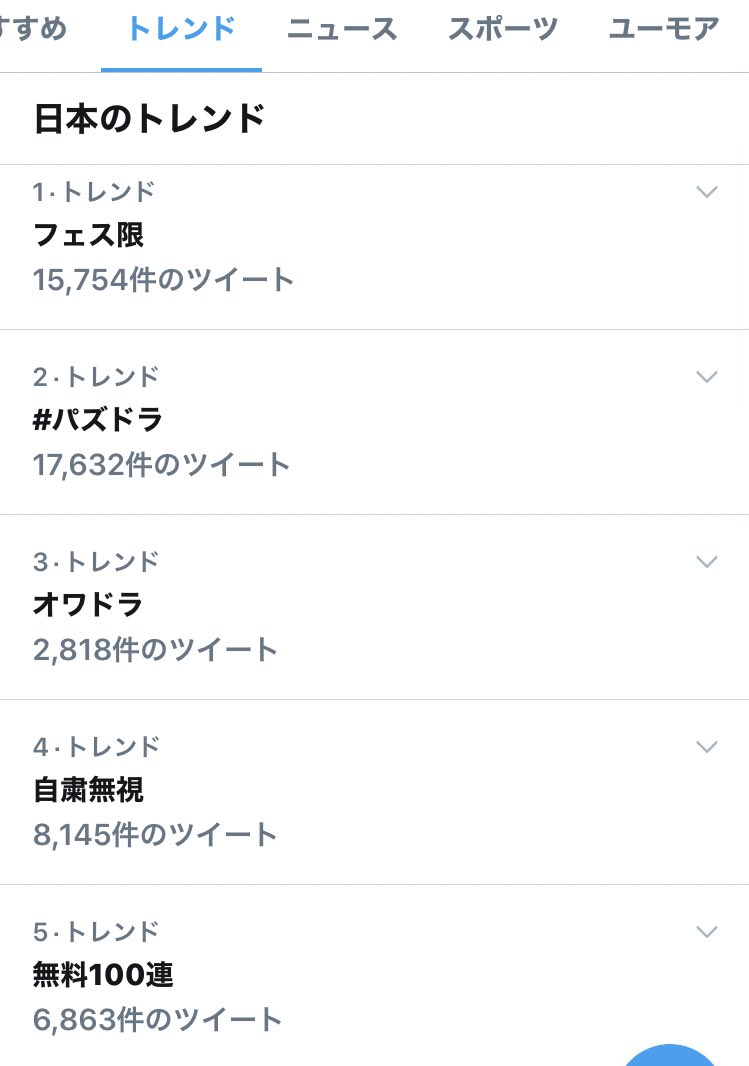
Task: Click the 8,145件のツイート count
Action: point(155,834)
